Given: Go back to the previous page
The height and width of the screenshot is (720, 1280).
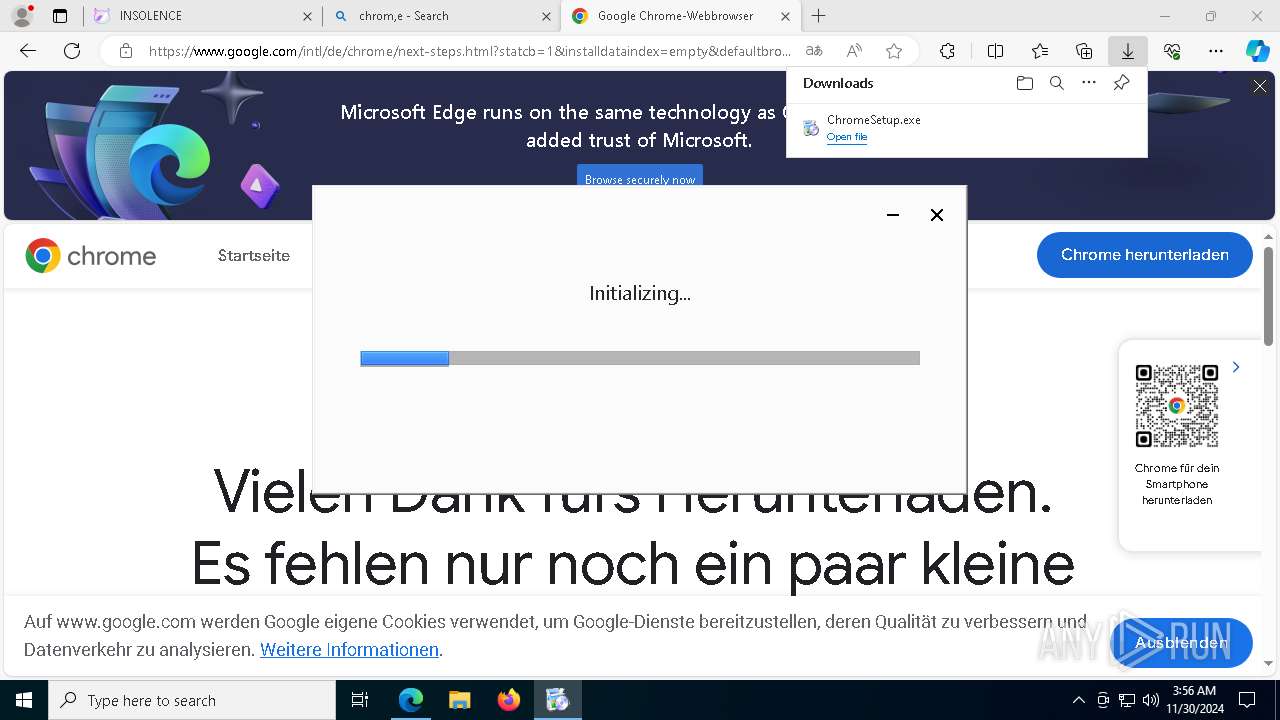Looking at the screenshot, I should point(28,51).
